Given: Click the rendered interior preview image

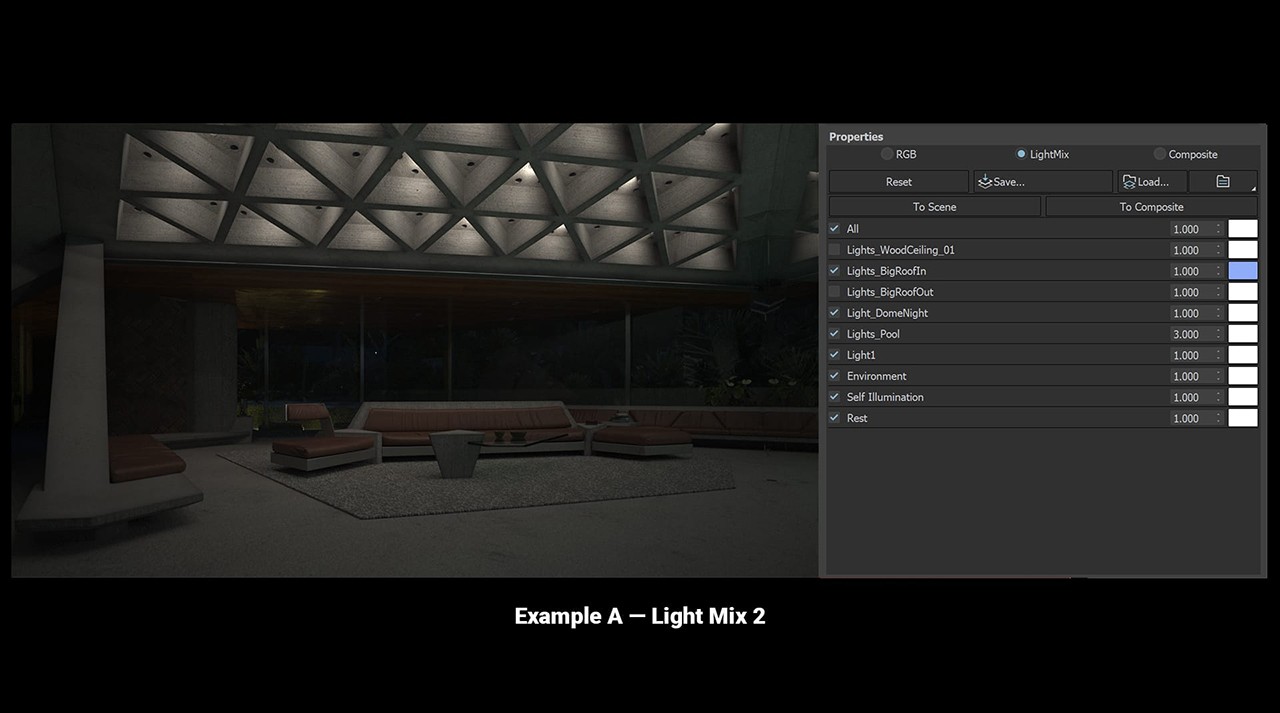Looking at the screenshot, I should (x=415, y=350).
